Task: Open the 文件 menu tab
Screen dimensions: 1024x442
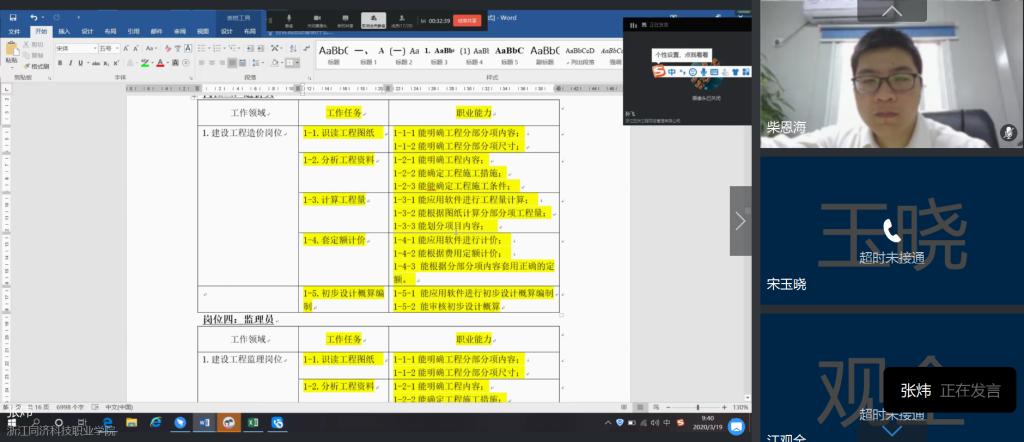Action: tap(14, 31)
